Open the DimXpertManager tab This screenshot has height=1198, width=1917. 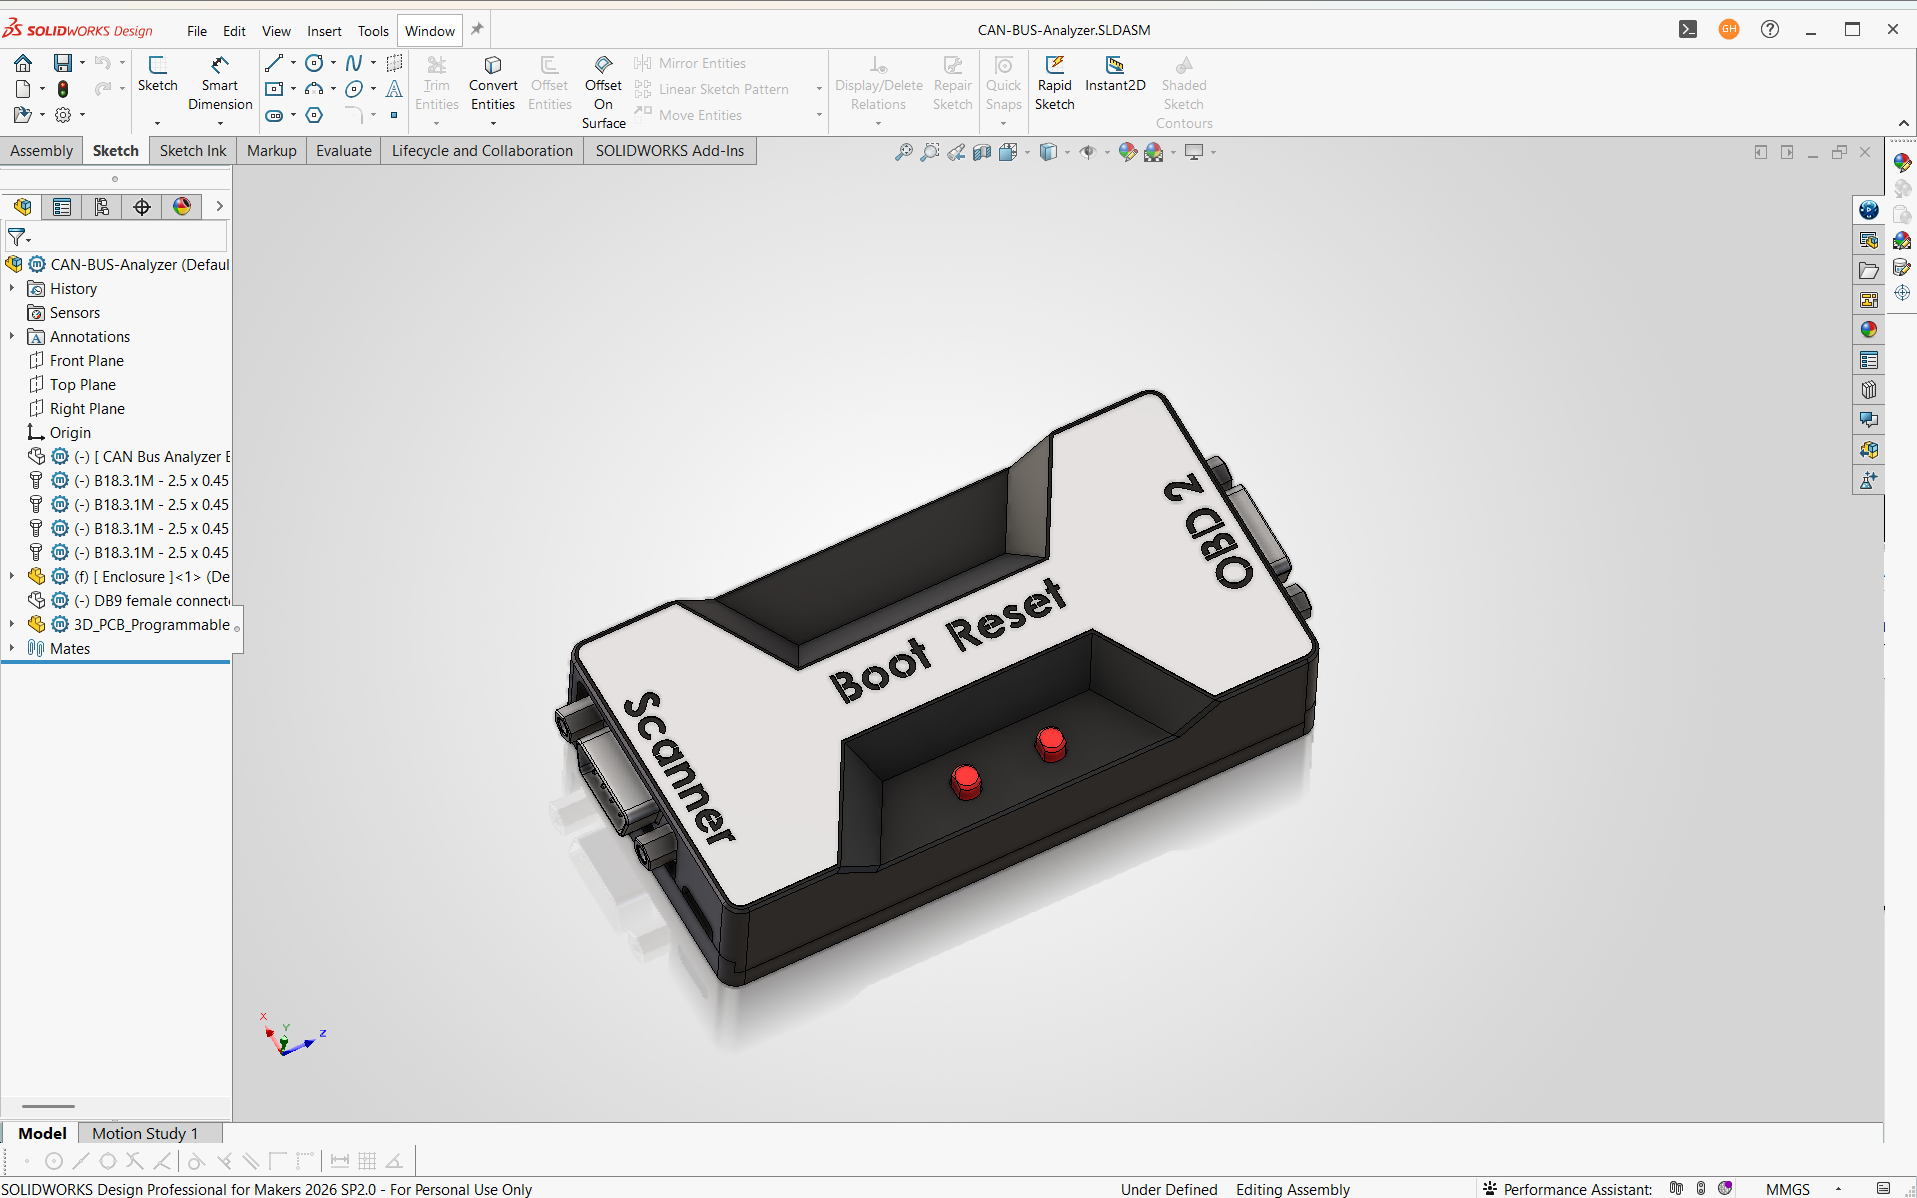click(x=142, y=207)
